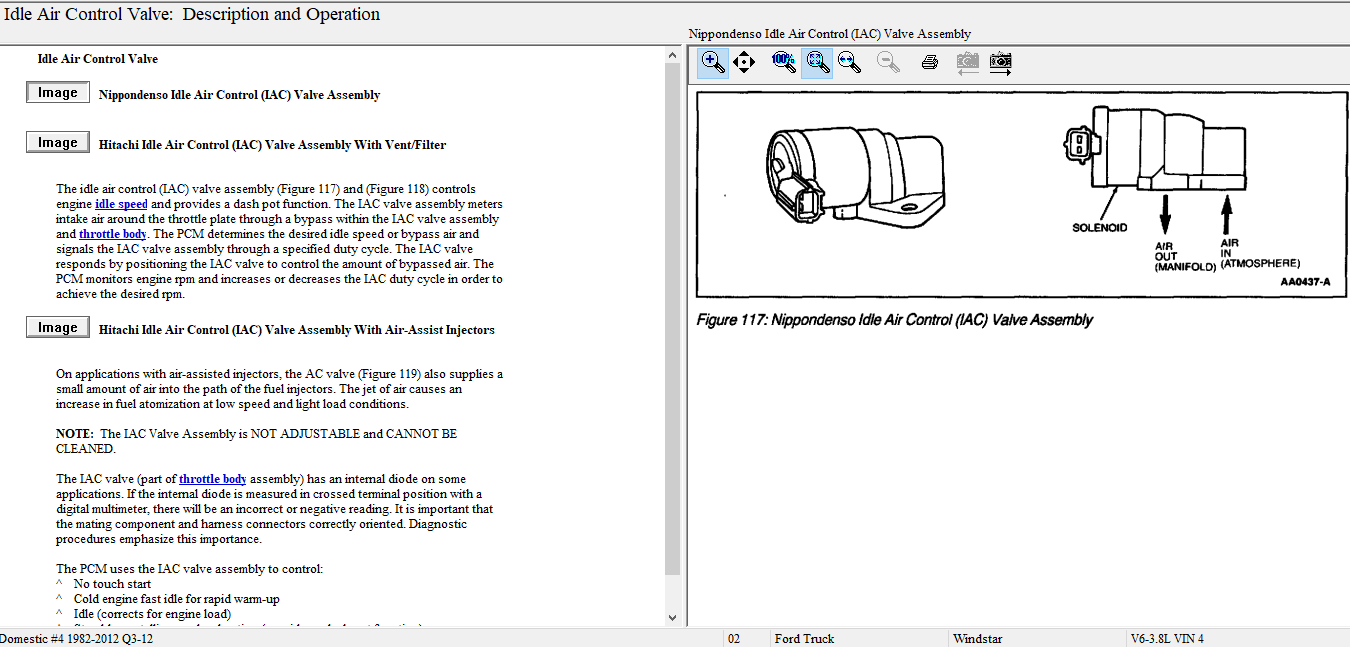Image resolution: width=1350 pixels, height=647 pixels.
Task: Open Nippondenso IAC Valve Assembly image button
Action: coord(57,93)
